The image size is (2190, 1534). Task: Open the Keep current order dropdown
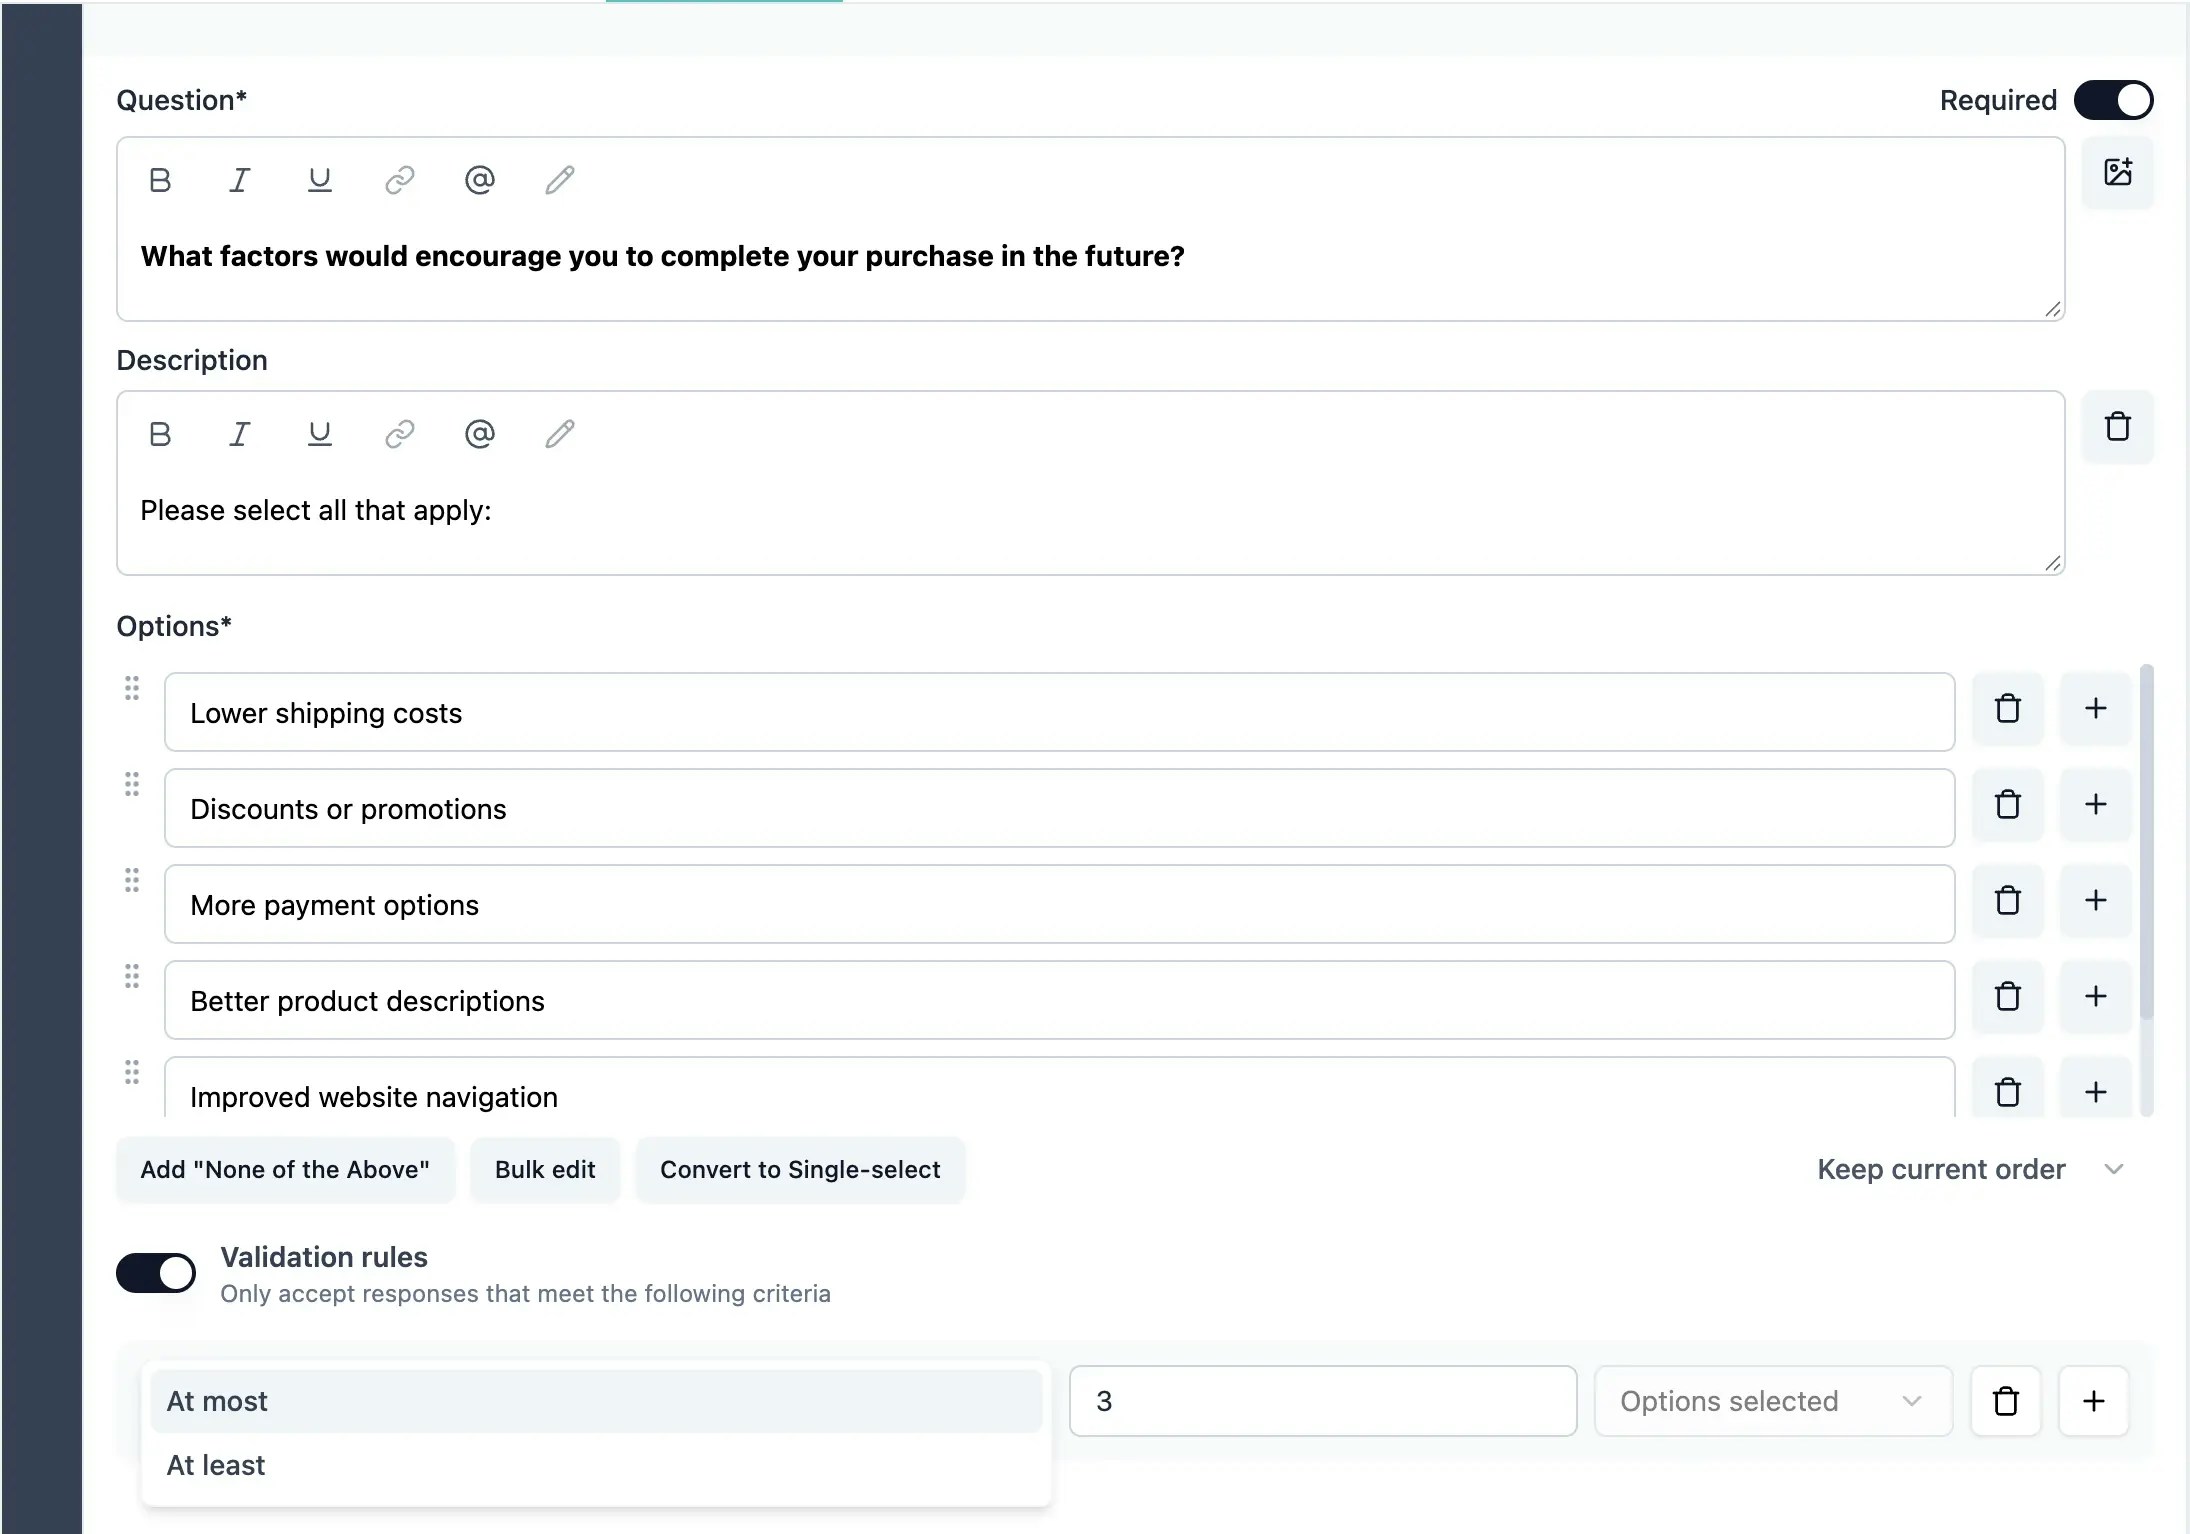1965,1169
